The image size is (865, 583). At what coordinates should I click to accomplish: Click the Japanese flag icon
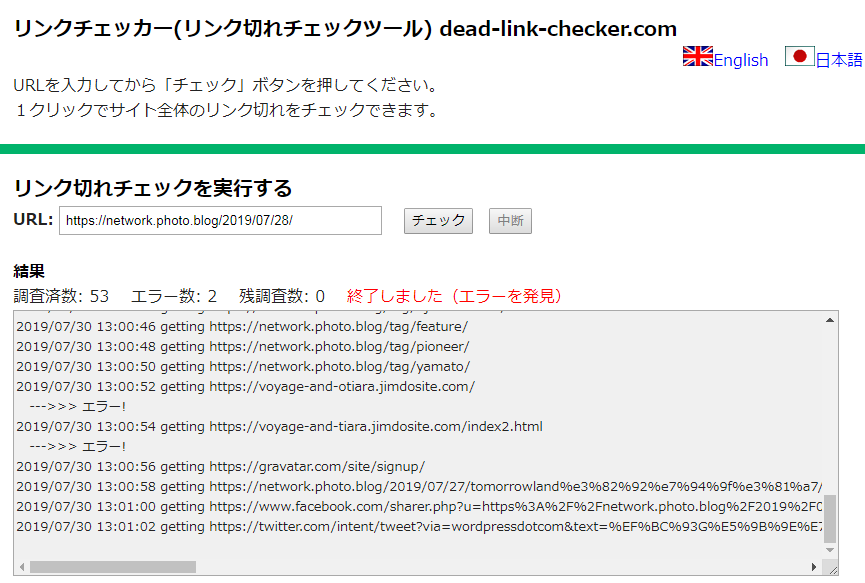coord(799,56)
